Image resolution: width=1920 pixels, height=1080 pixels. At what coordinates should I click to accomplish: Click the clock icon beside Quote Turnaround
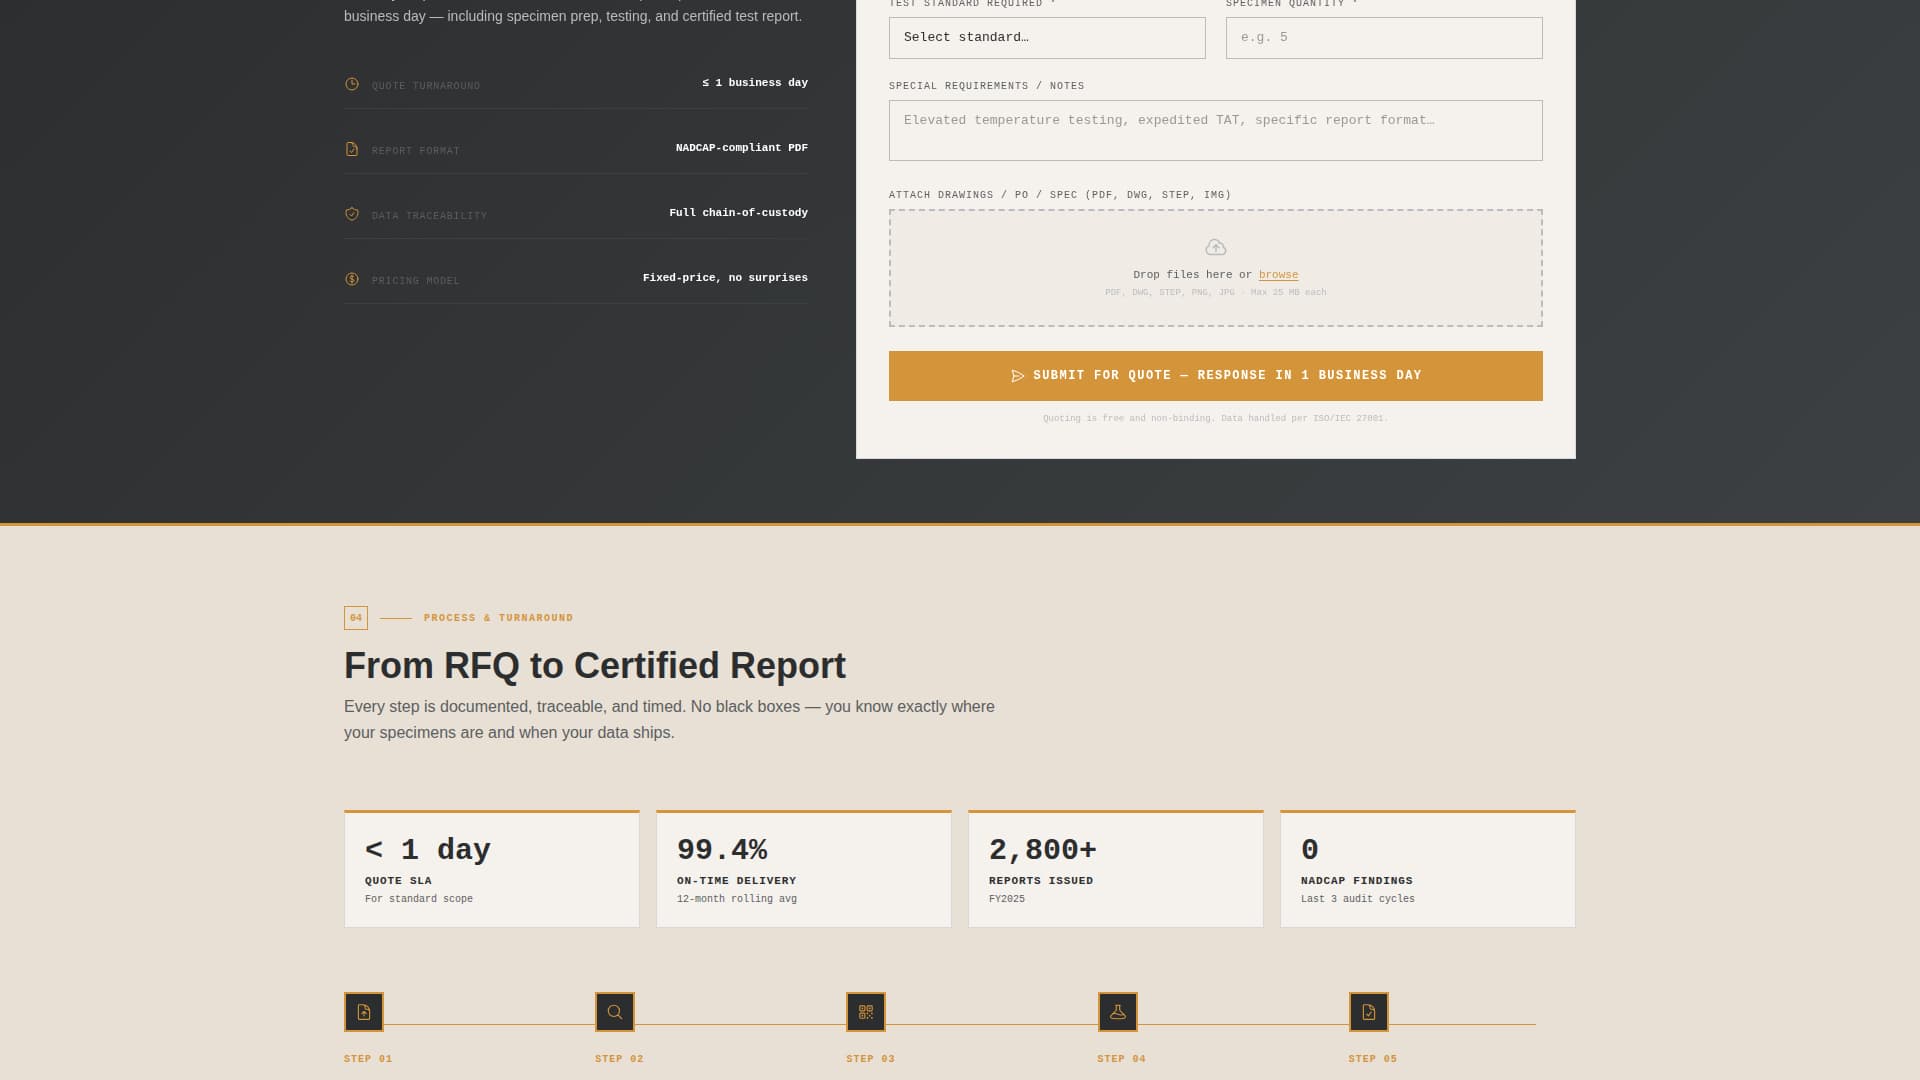[351, 84]
